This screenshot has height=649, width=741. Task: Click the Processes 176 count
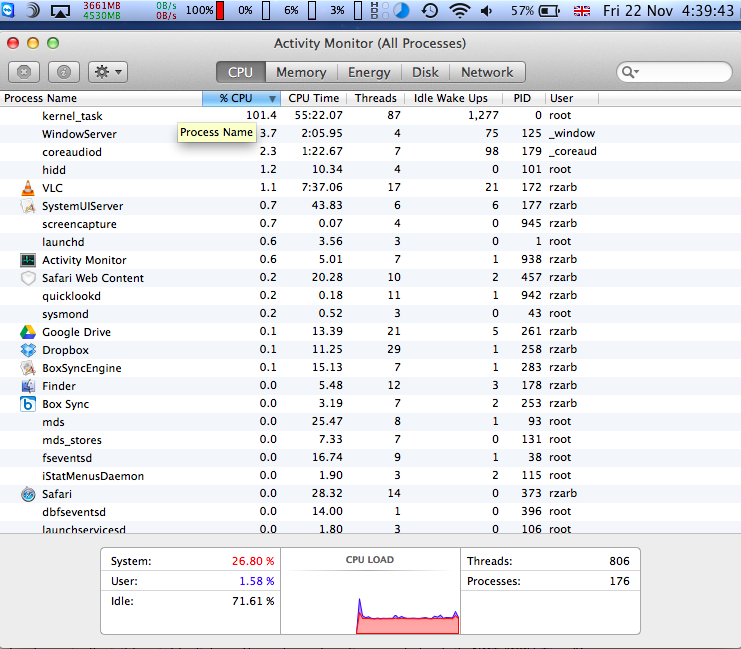619,581
